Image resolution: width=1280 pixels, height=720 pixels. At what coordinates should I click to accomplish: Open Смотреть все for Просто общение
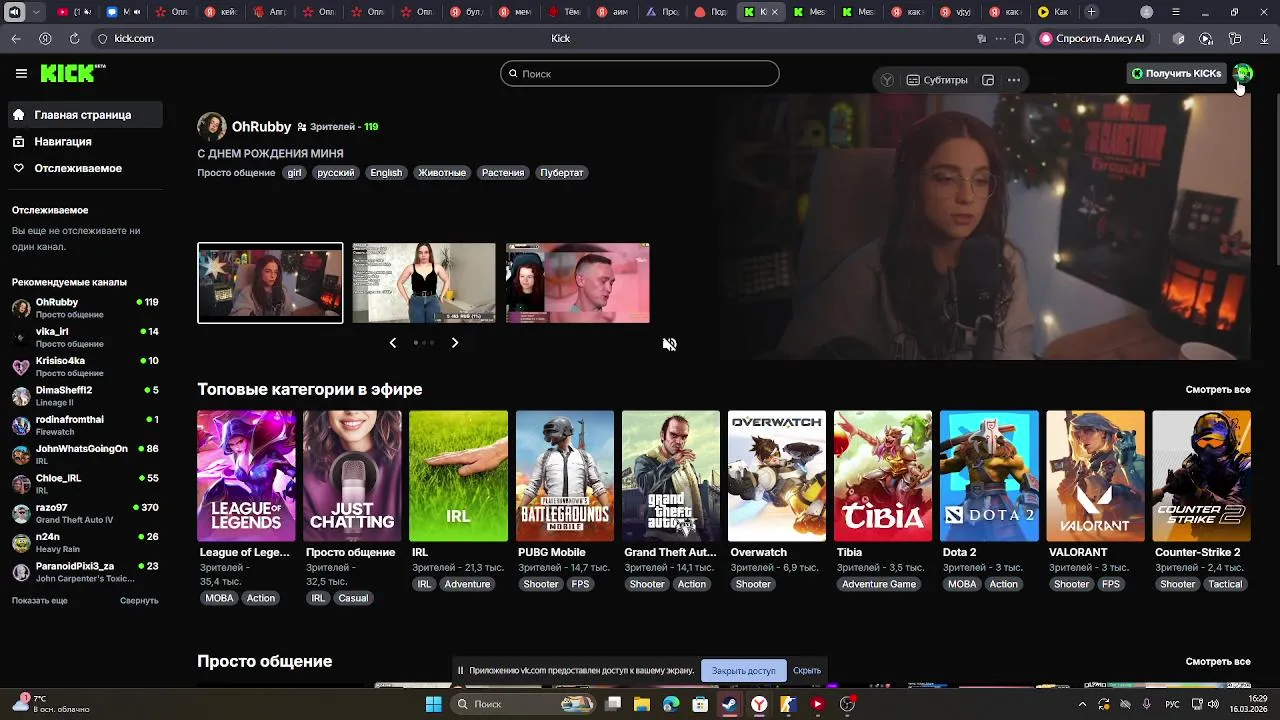1218,662
